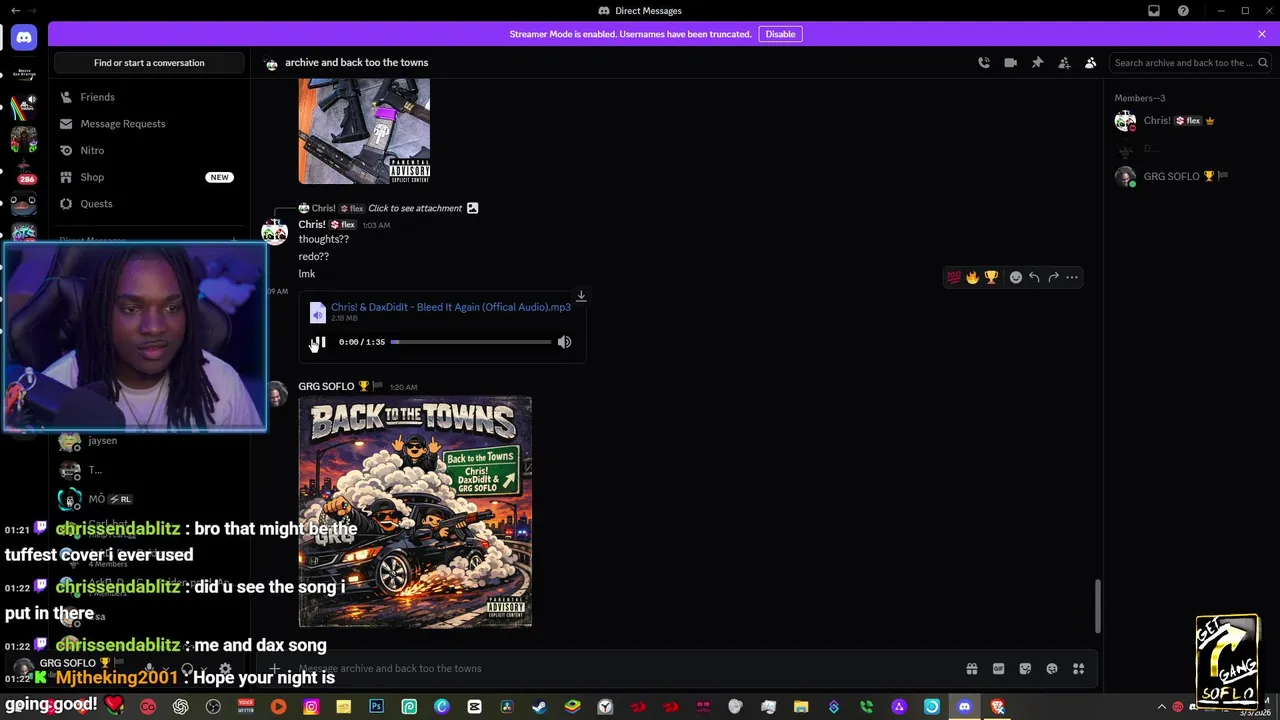Open the rainbow stripes server icon

pos(24,106)
